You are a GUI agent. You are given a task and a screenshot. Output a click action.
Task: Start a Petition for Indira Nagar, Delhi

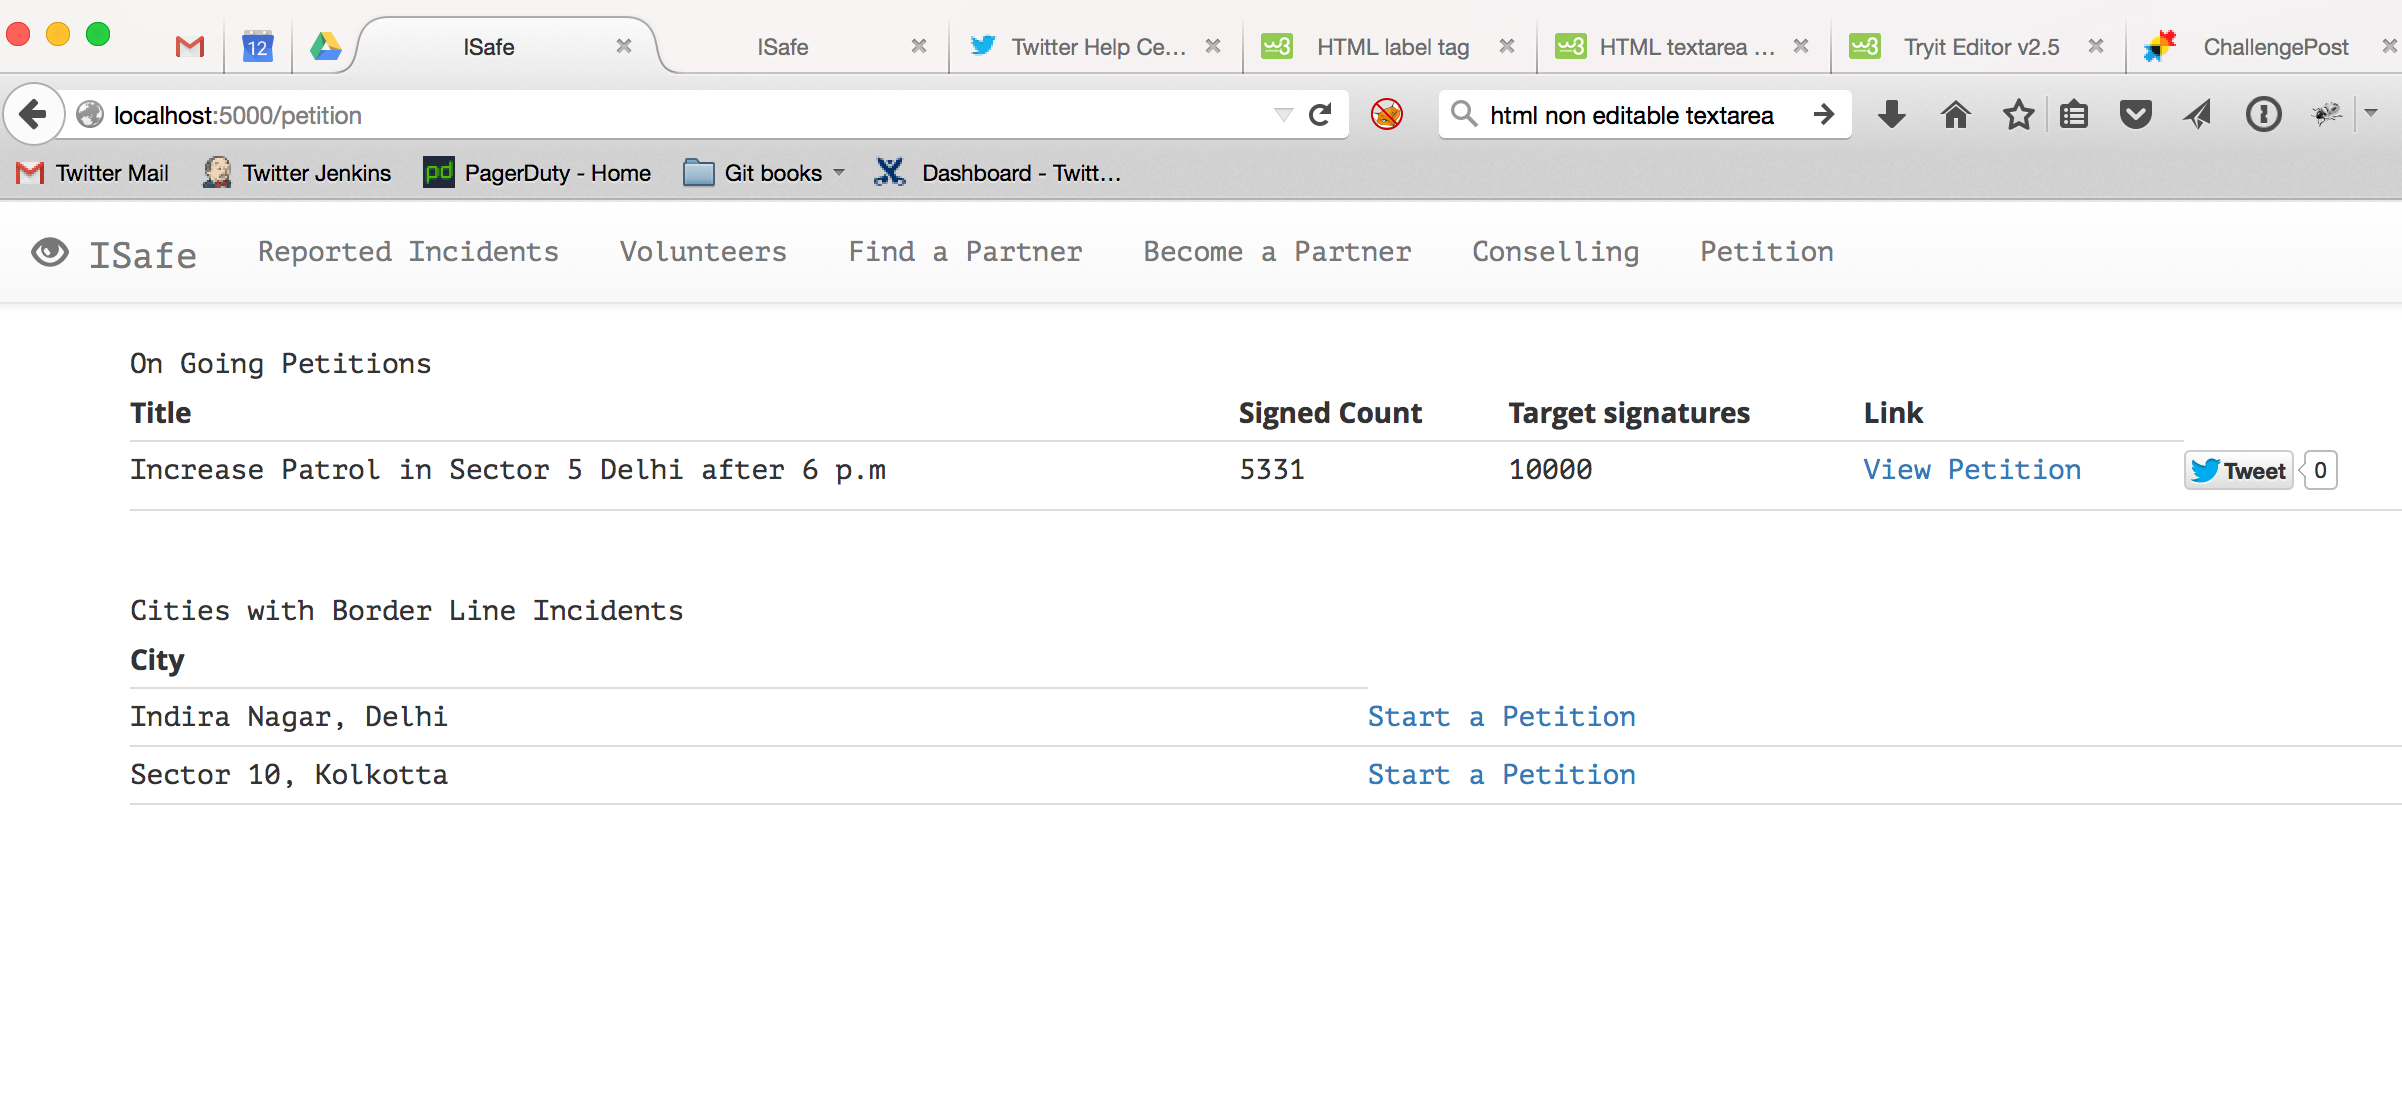point(1501,717)
